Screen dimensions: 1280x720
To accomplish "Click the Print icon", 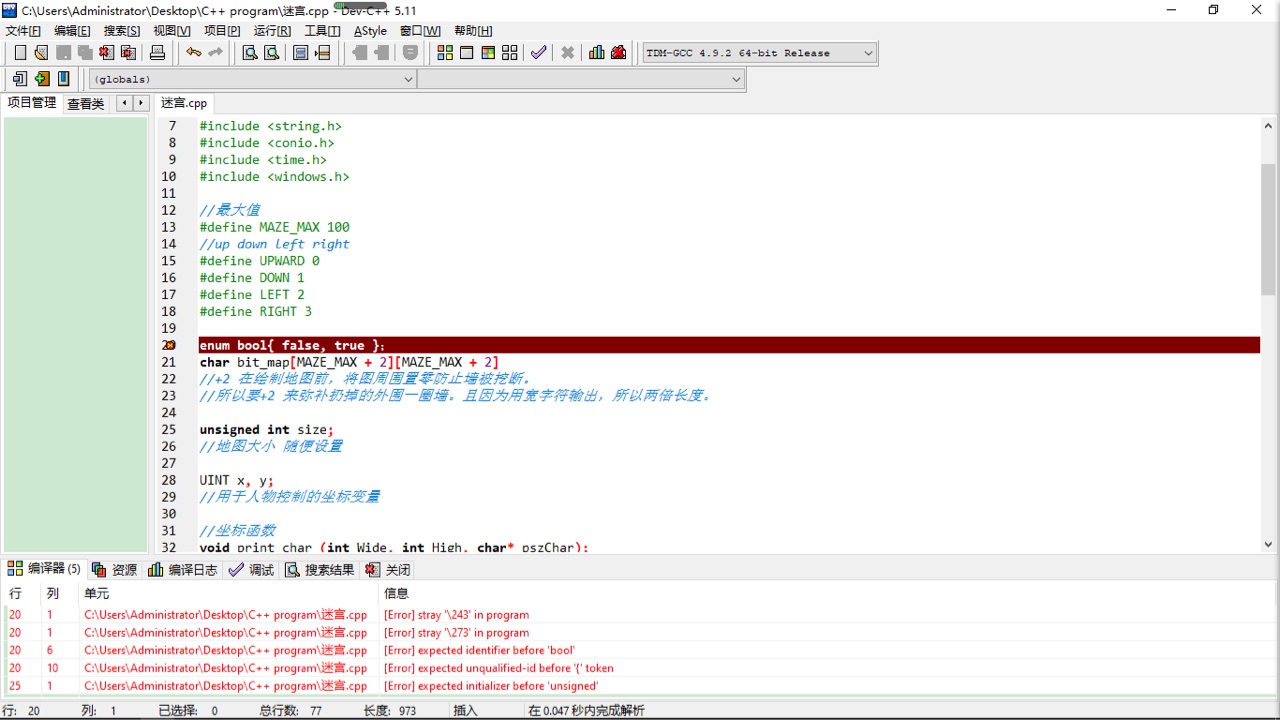I will tap(157, 53).
